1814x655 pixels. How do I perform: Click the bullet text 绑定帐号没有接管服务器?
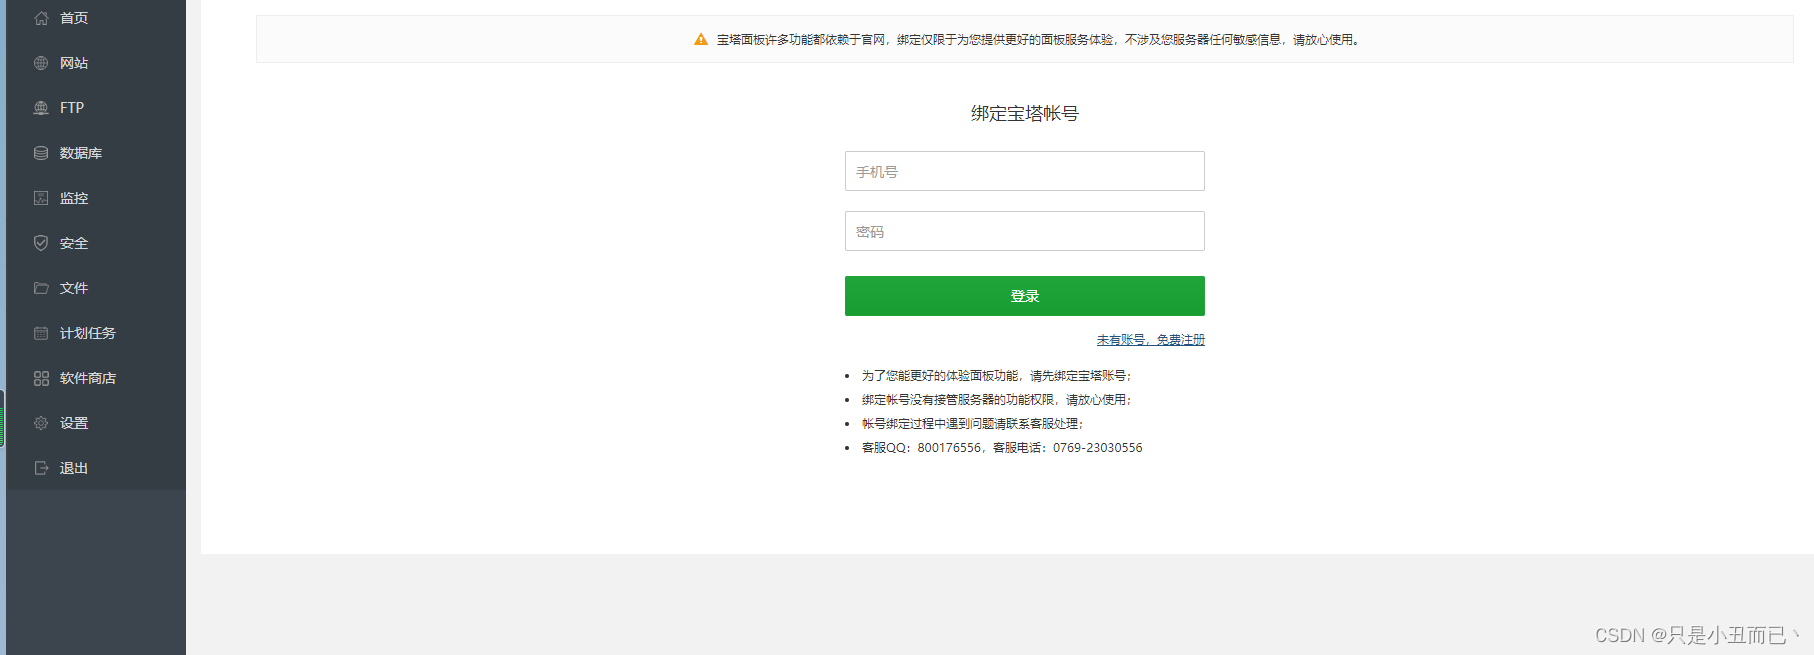997,400
